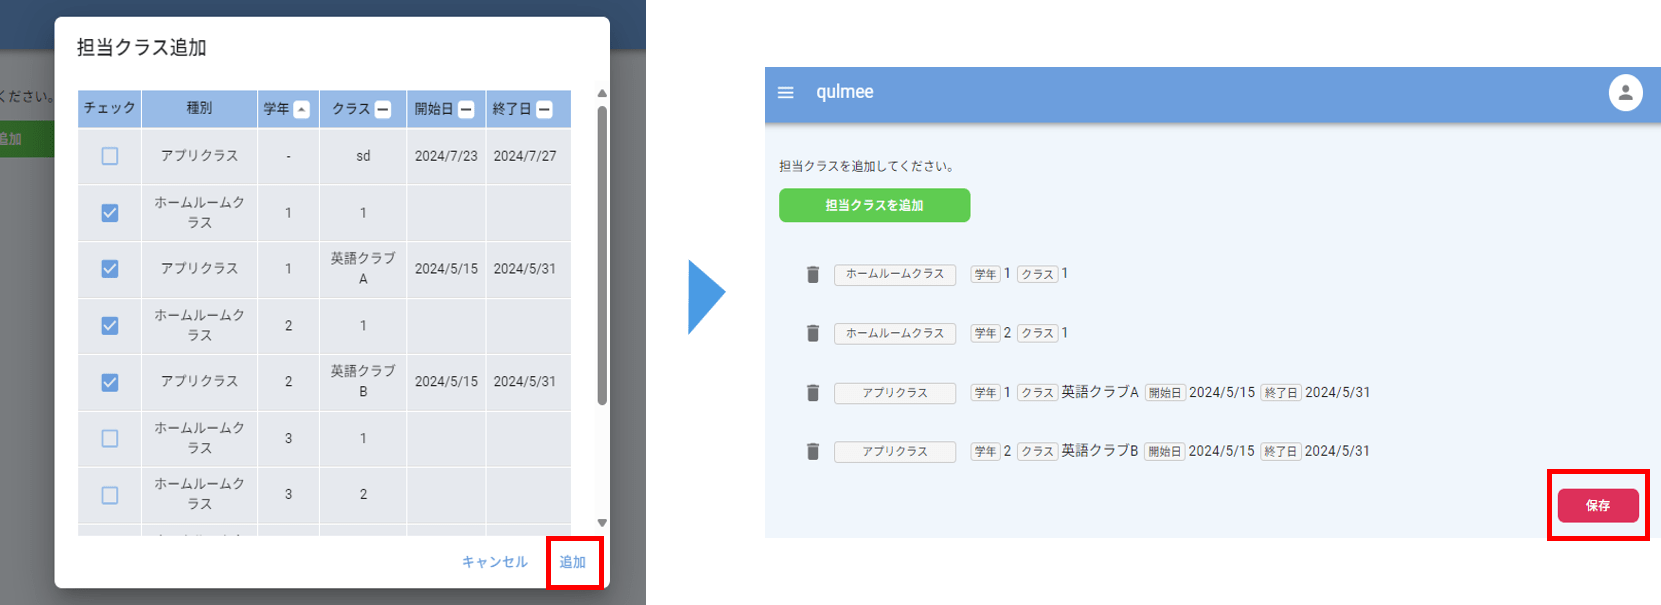
Task: Click 英語クラブB text in the assigned list
Action: (x=1100, y=451)
